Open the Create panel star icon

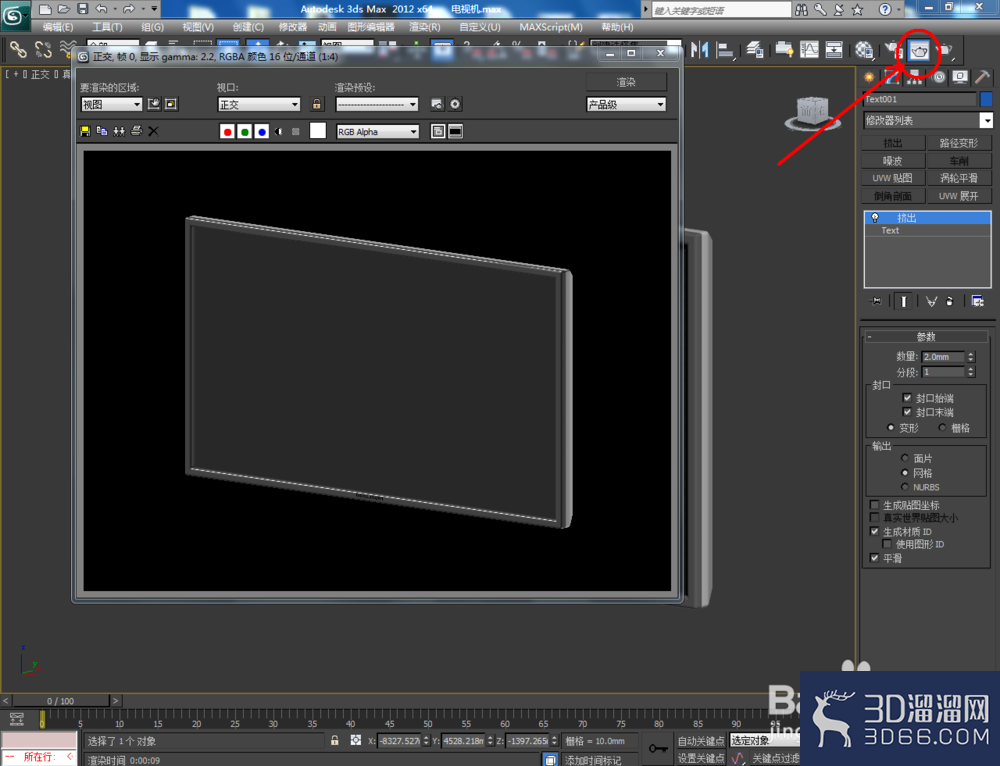tap(869, 77)
